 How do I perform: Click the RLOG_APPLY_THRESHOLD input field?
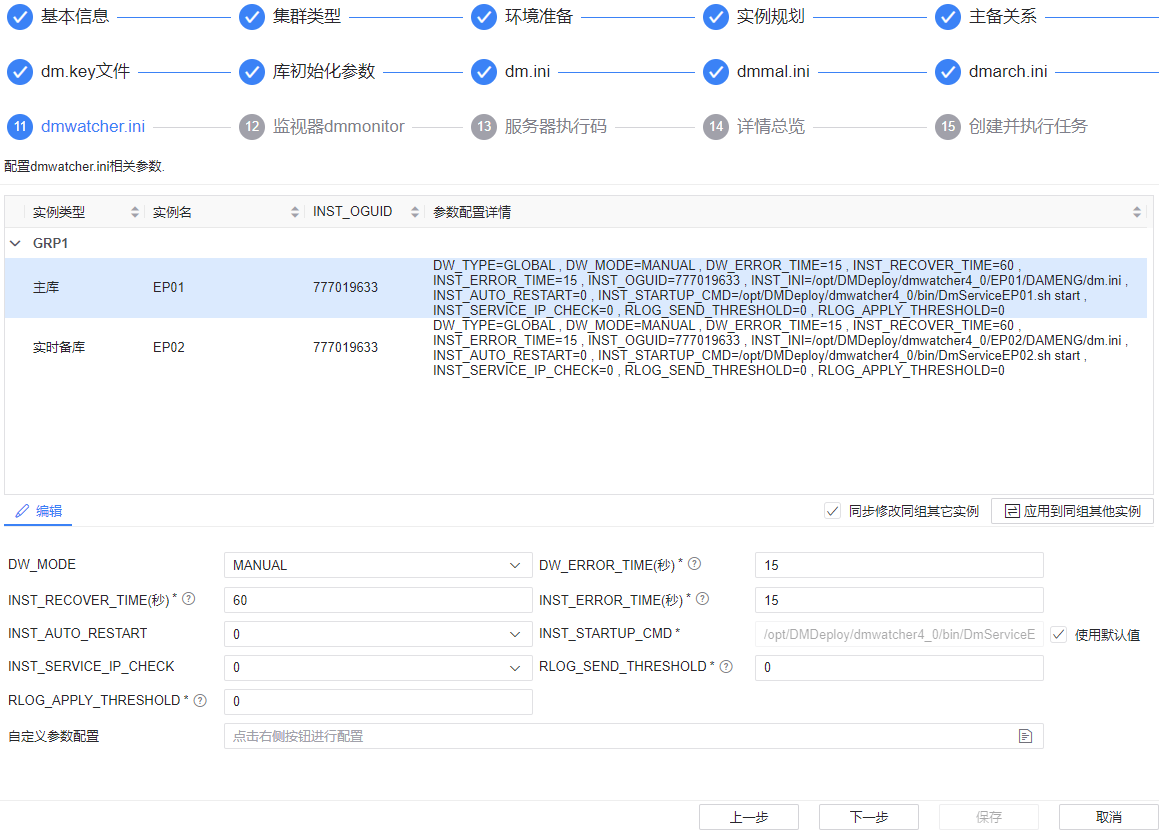coord(378,701)
